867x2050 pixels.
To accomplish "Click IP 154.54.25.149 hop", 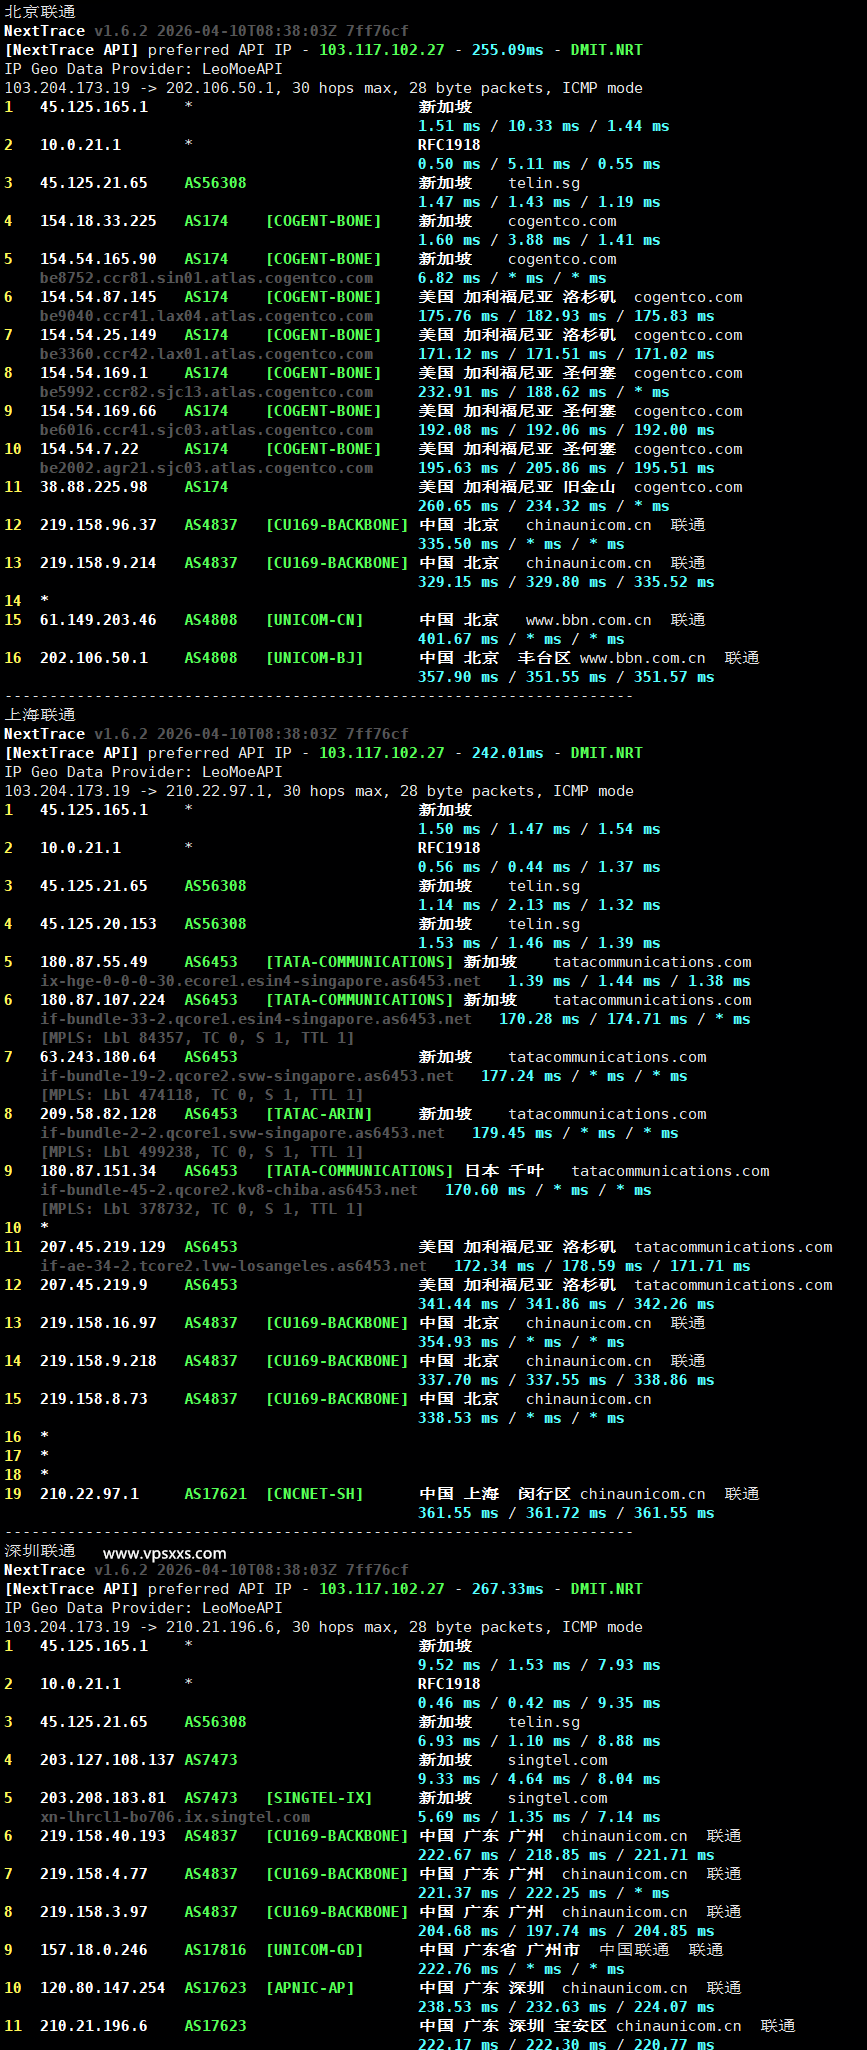I will click(x=98, y=335).
